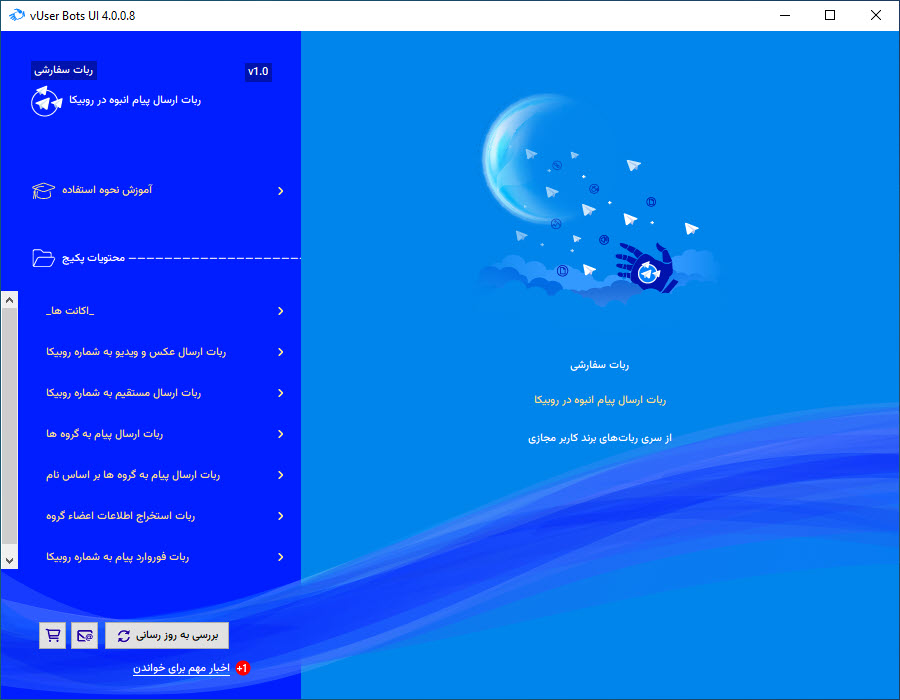900x700 pixels.
Task: Click ربات سفارشی text in main panel
Action: pos(599,365)
